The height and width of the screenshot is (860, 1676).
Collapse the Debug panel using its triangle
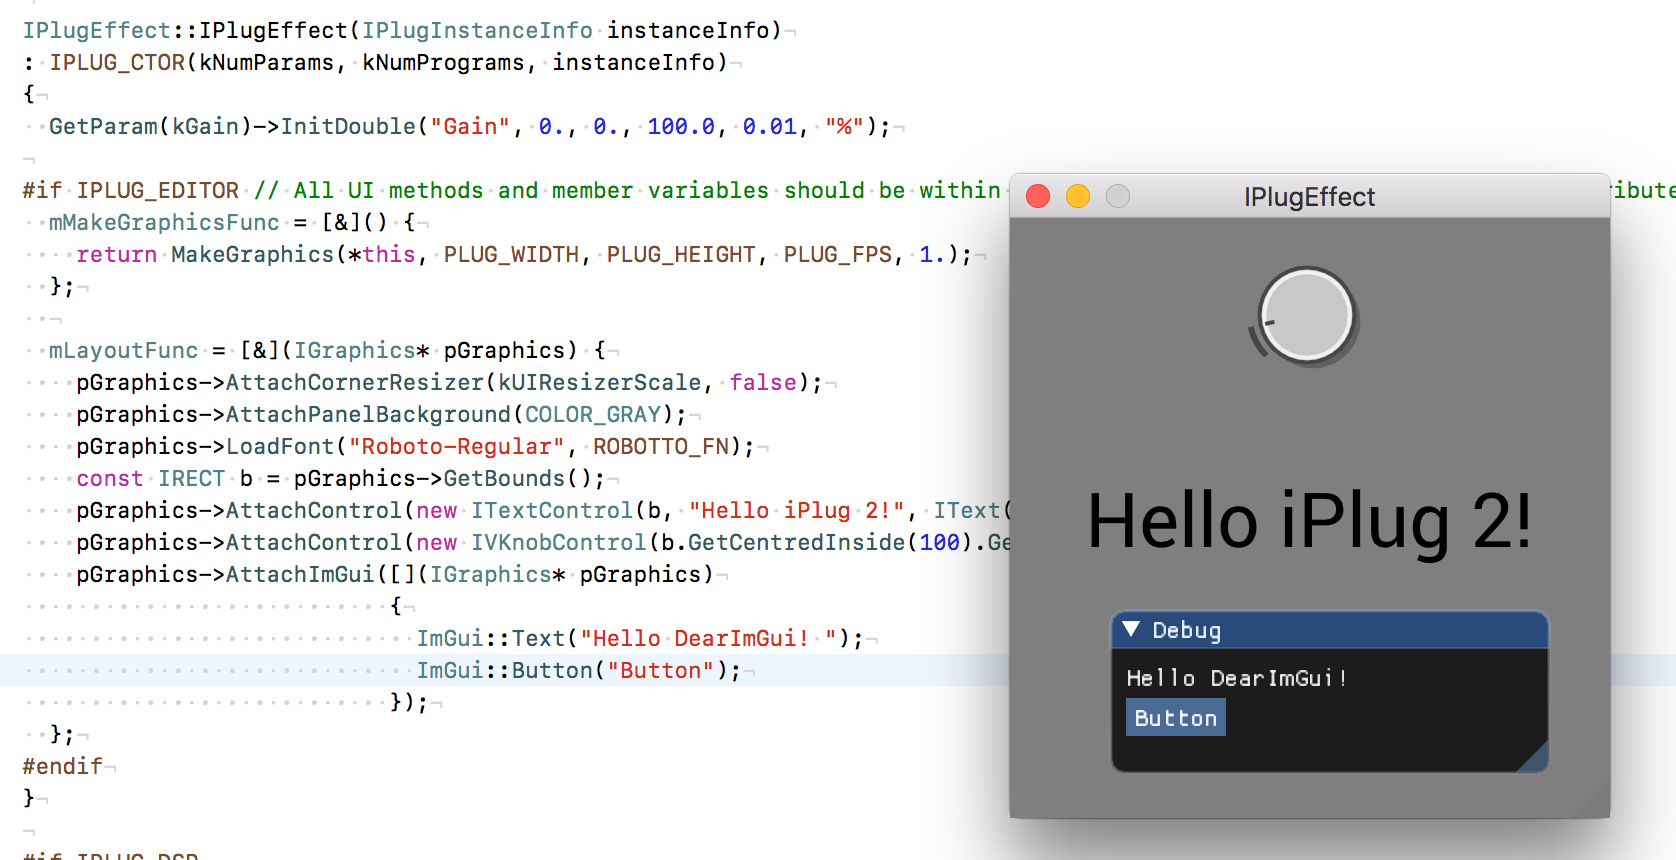(x=1131, y=629)
